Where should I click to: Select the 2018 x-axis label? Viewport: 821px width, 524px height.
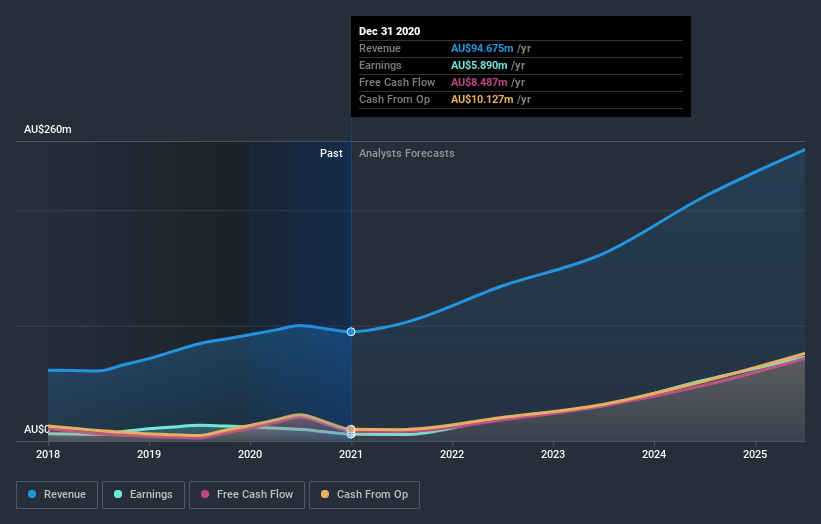[x=48, y=454]
